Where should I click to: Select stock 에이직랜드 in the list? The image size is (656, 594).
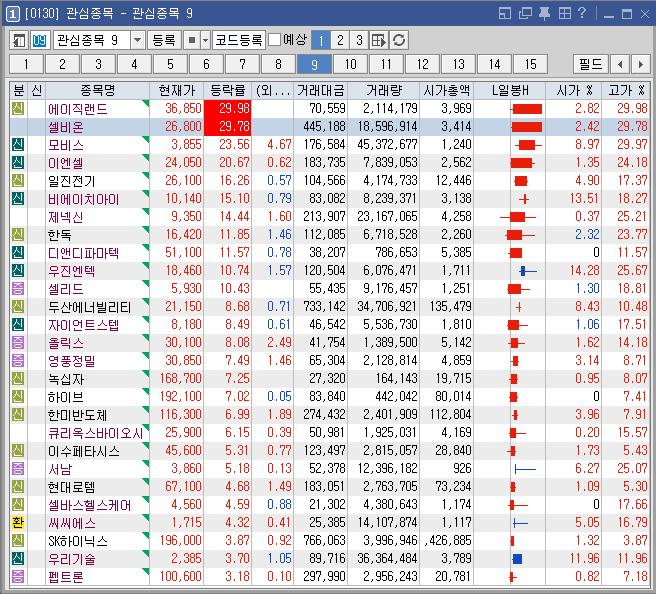point(78,109)
